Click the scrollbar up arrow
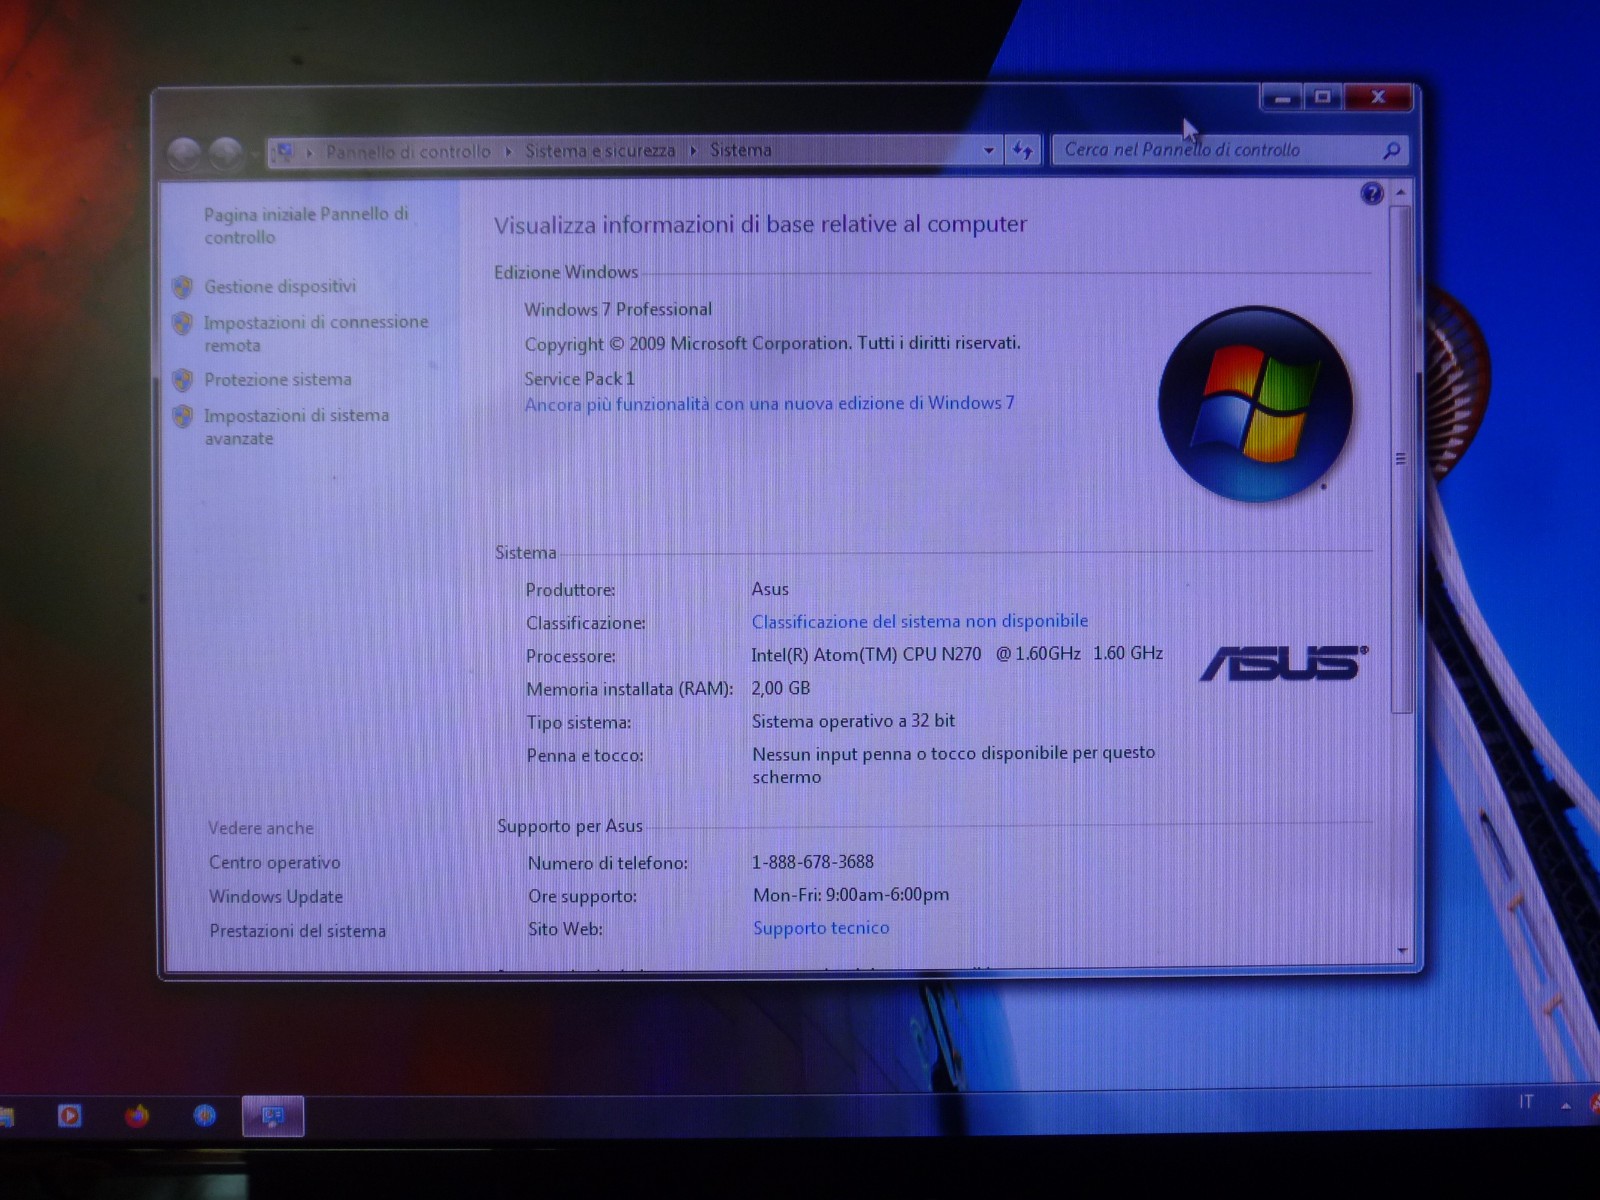This screenshot has width=1600, height=1200. (1402, 192)
